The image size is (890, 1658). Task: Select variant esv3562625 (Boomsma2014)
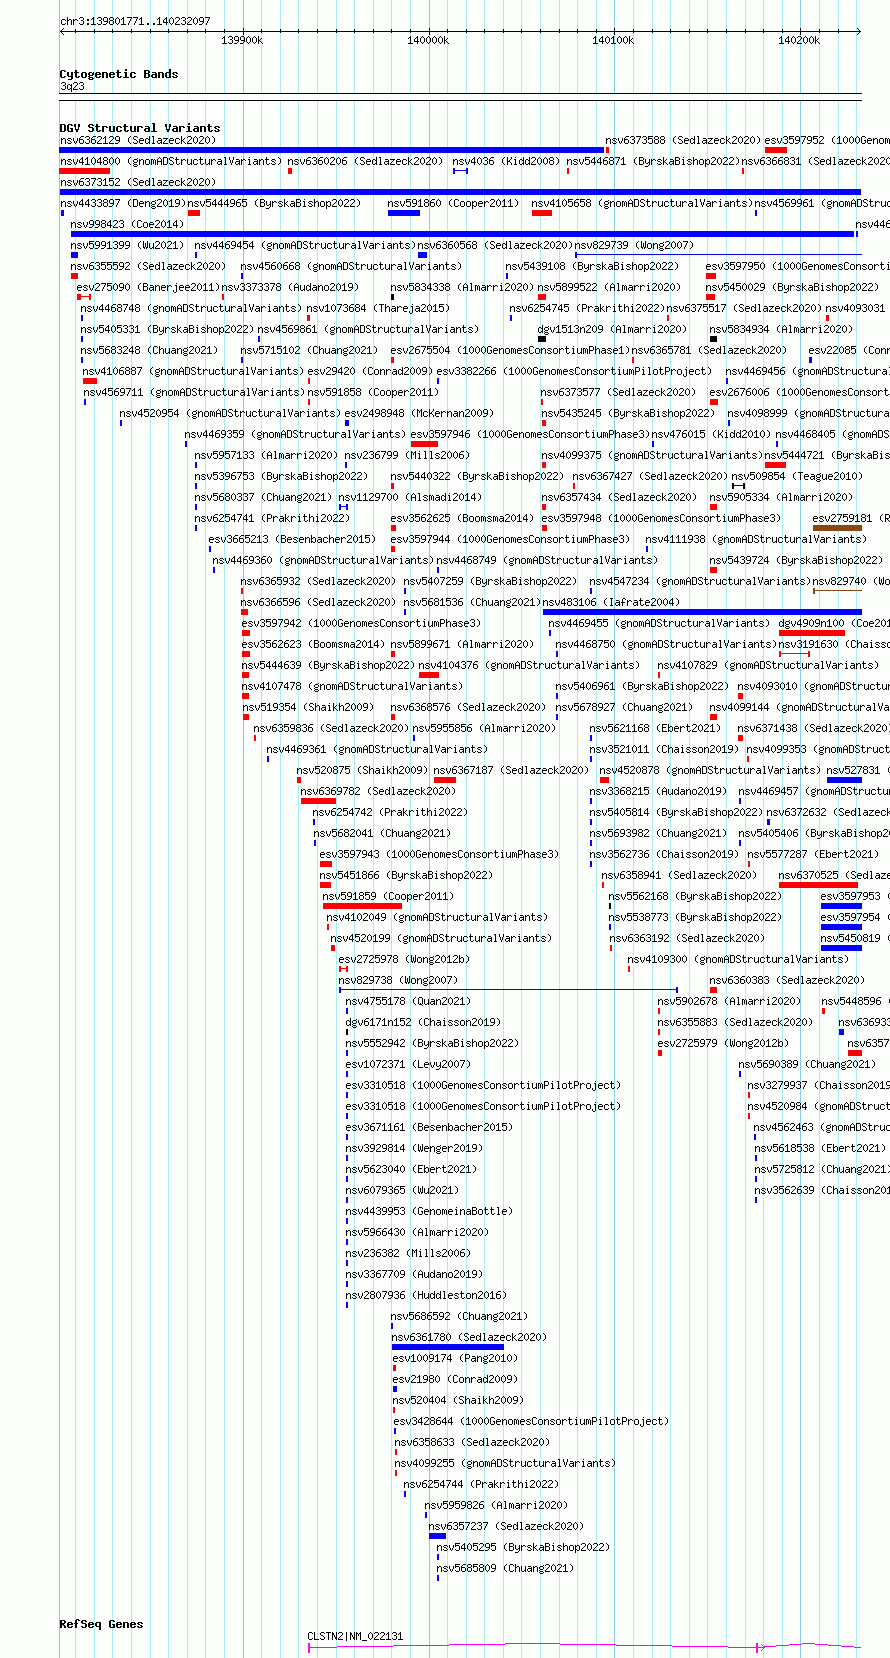(462, 518)
